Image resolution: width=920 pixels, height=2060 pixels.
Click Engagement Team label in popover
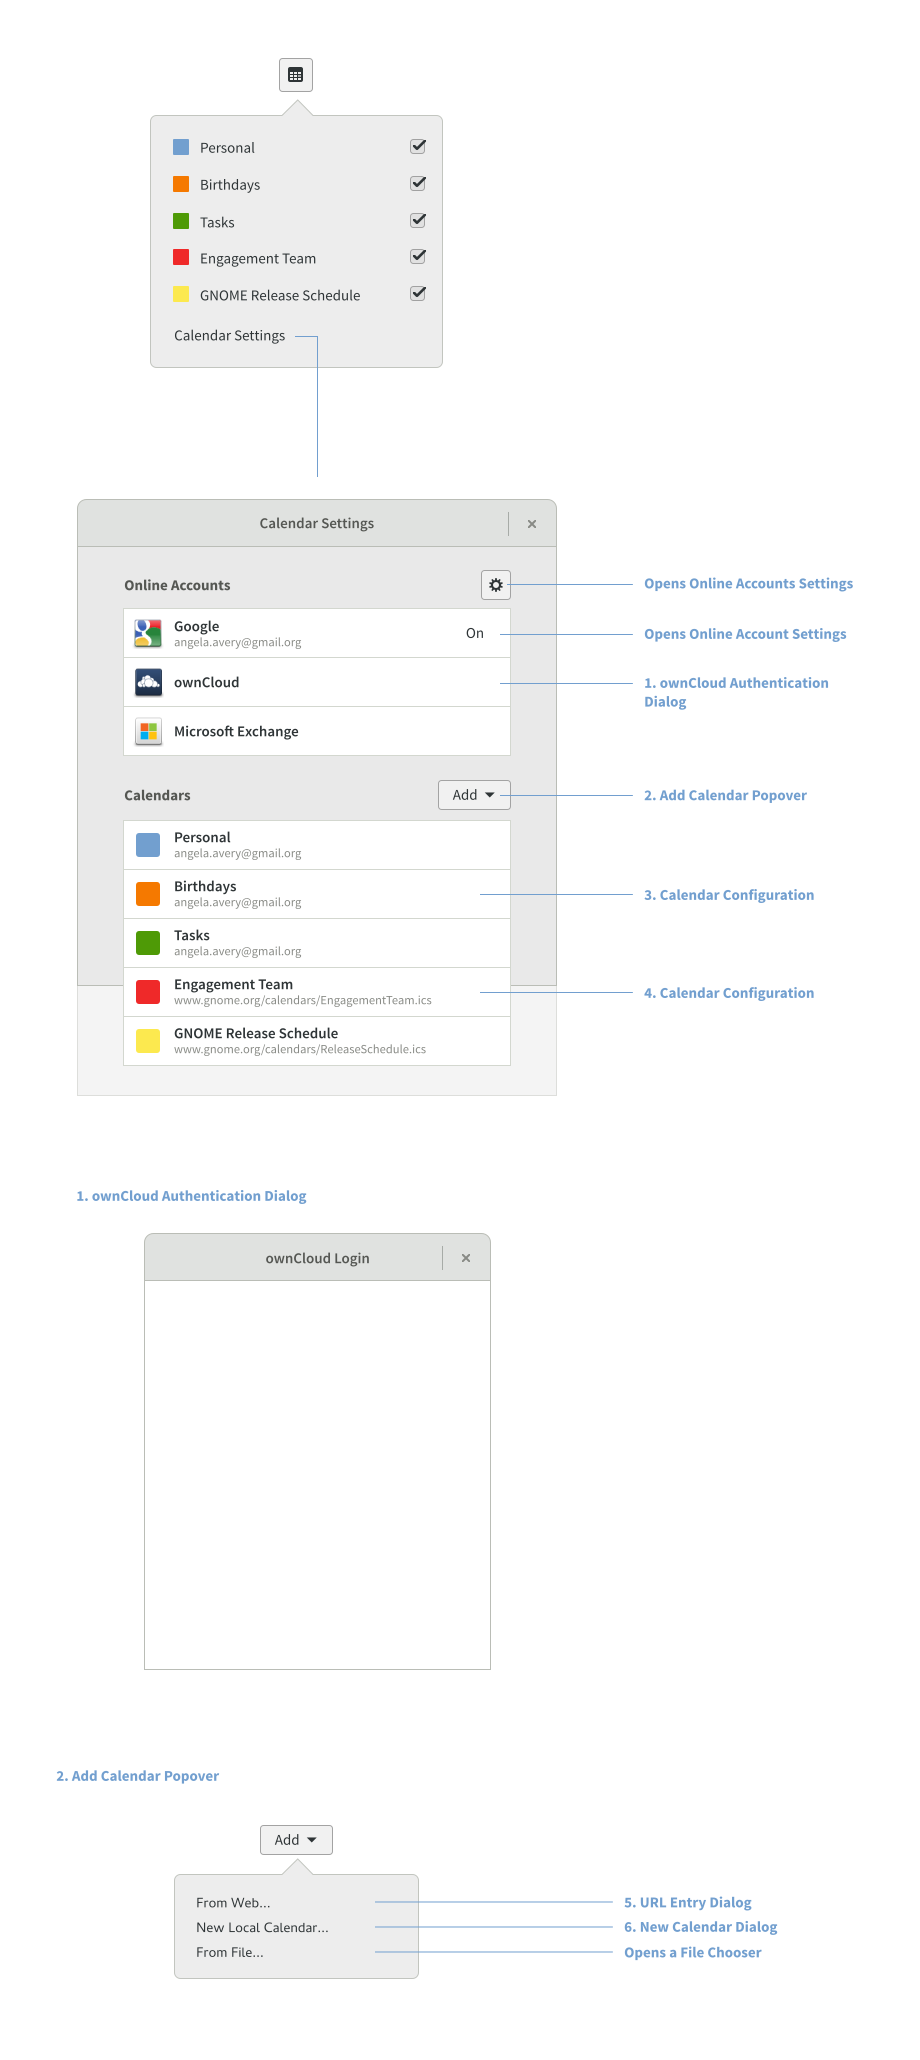coord(258,259)
